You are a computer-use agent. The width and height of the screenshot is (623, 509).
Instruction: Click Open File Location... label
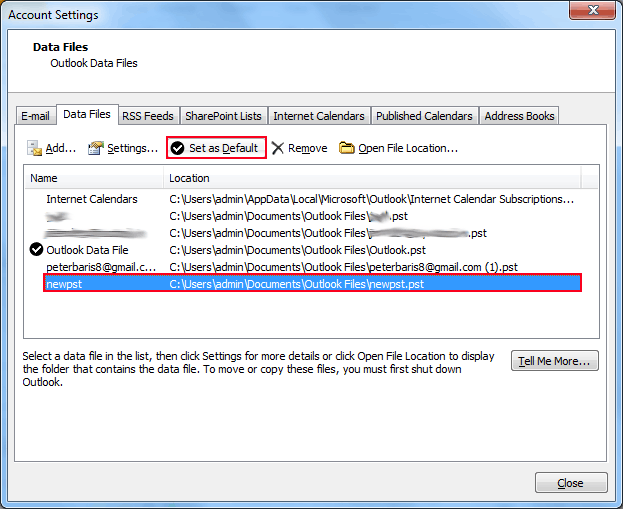[408, 148]
